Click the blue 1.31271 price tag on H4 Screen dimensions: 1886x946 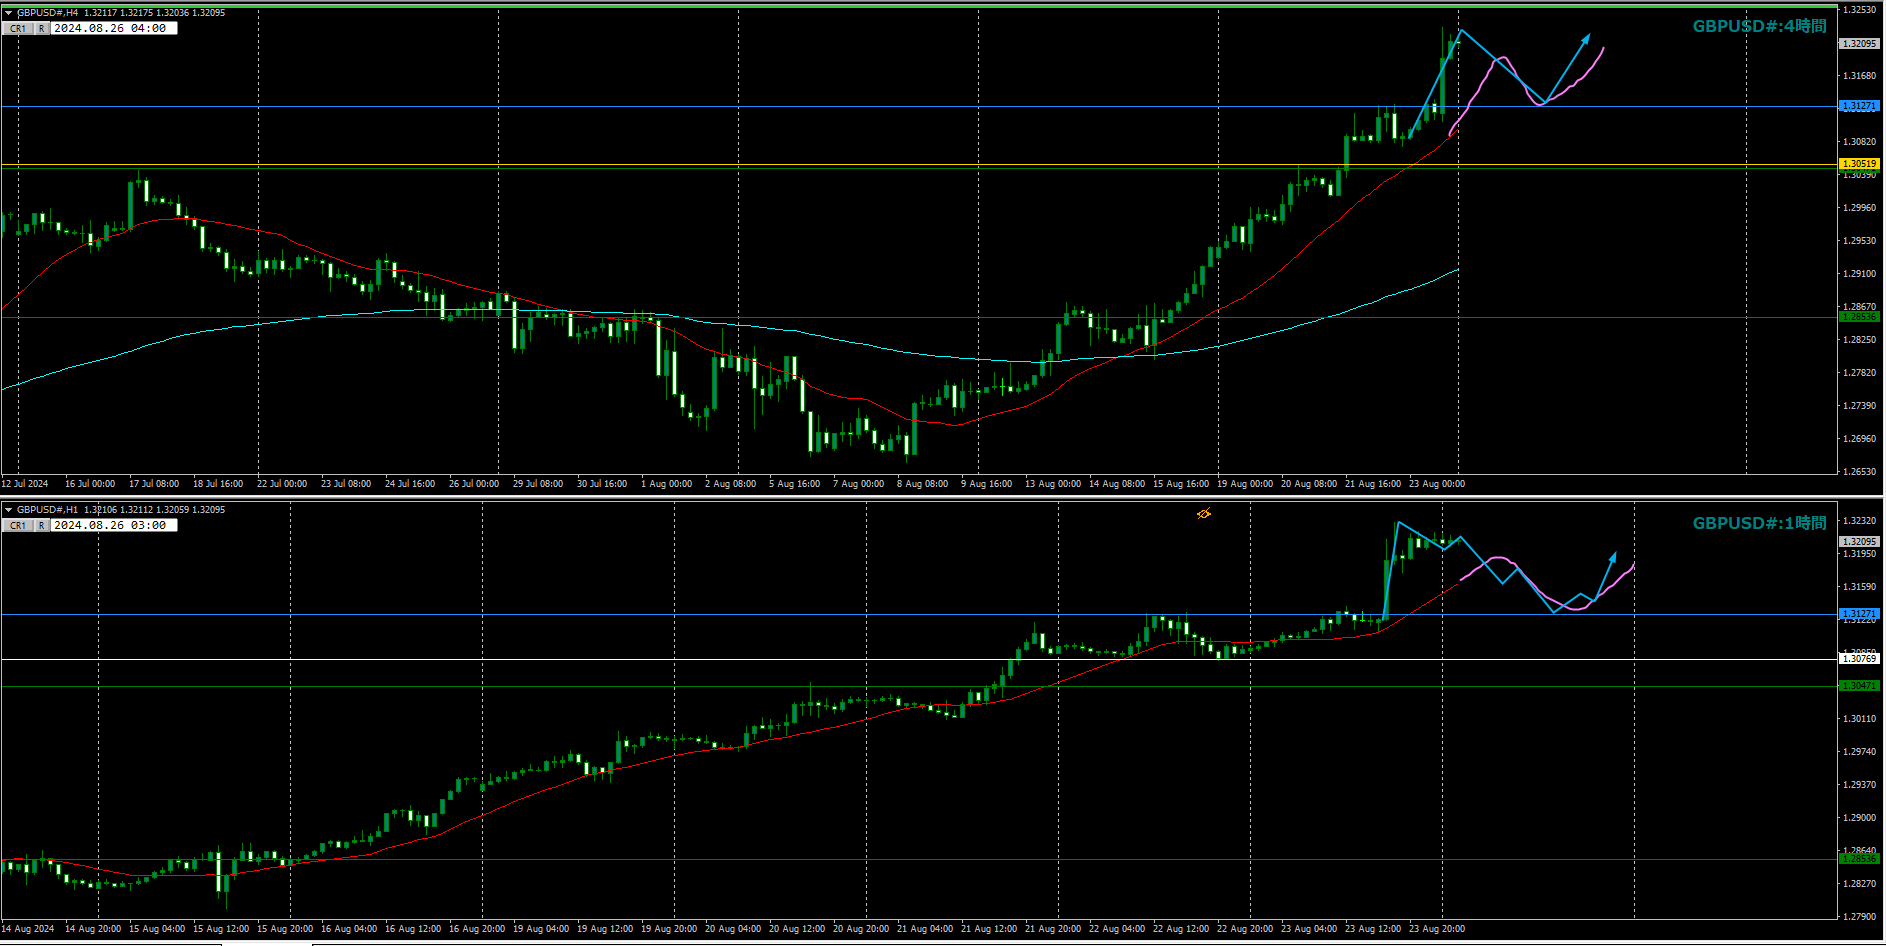(1859, 106)
